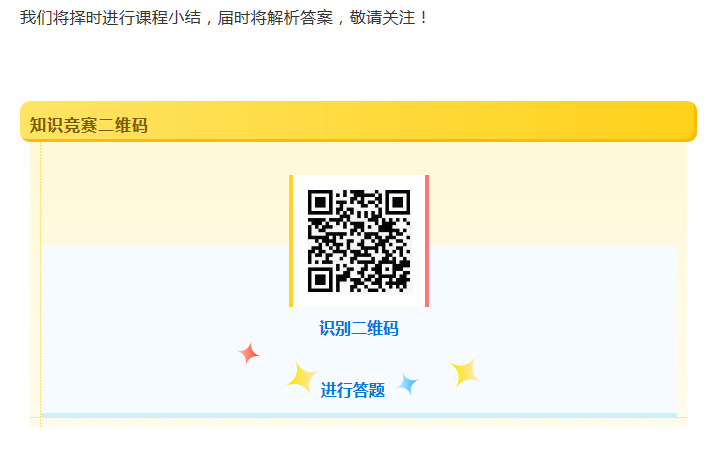Click the QR code image
Image resolution: width=724 pixels, height=452 pixels.
(359, 241)
